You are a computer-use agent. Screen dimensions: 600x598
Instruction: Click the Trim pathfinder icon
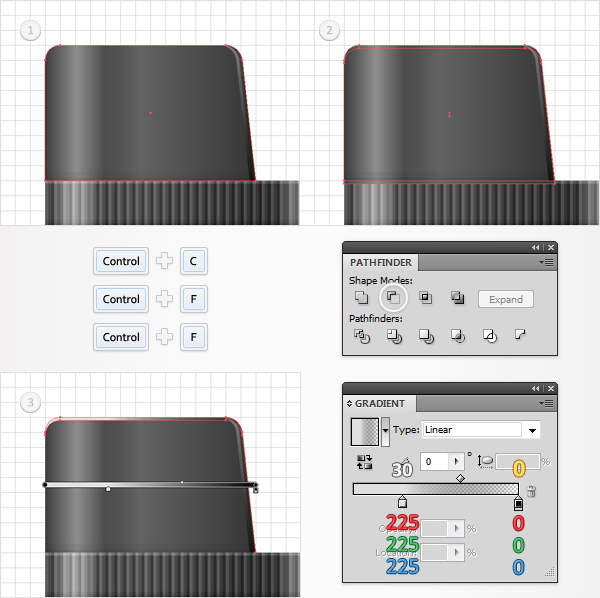[x=394, y=336]
